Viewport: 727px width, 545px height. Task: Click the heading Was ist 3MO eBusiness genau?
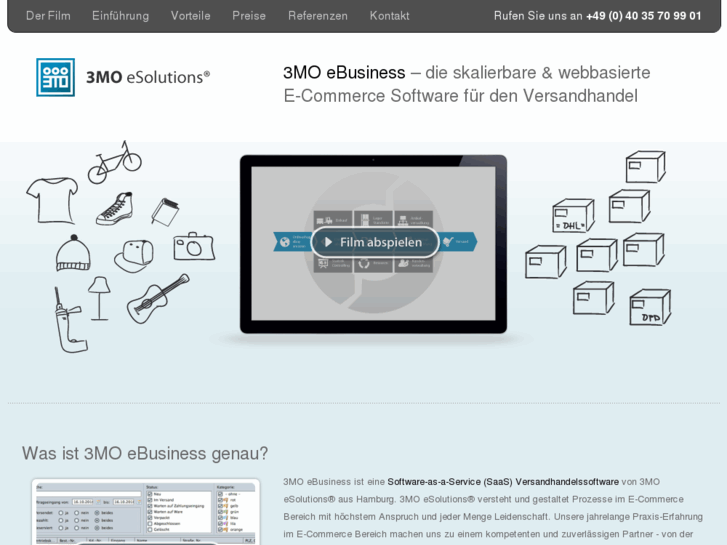click(x=145, y=453)
